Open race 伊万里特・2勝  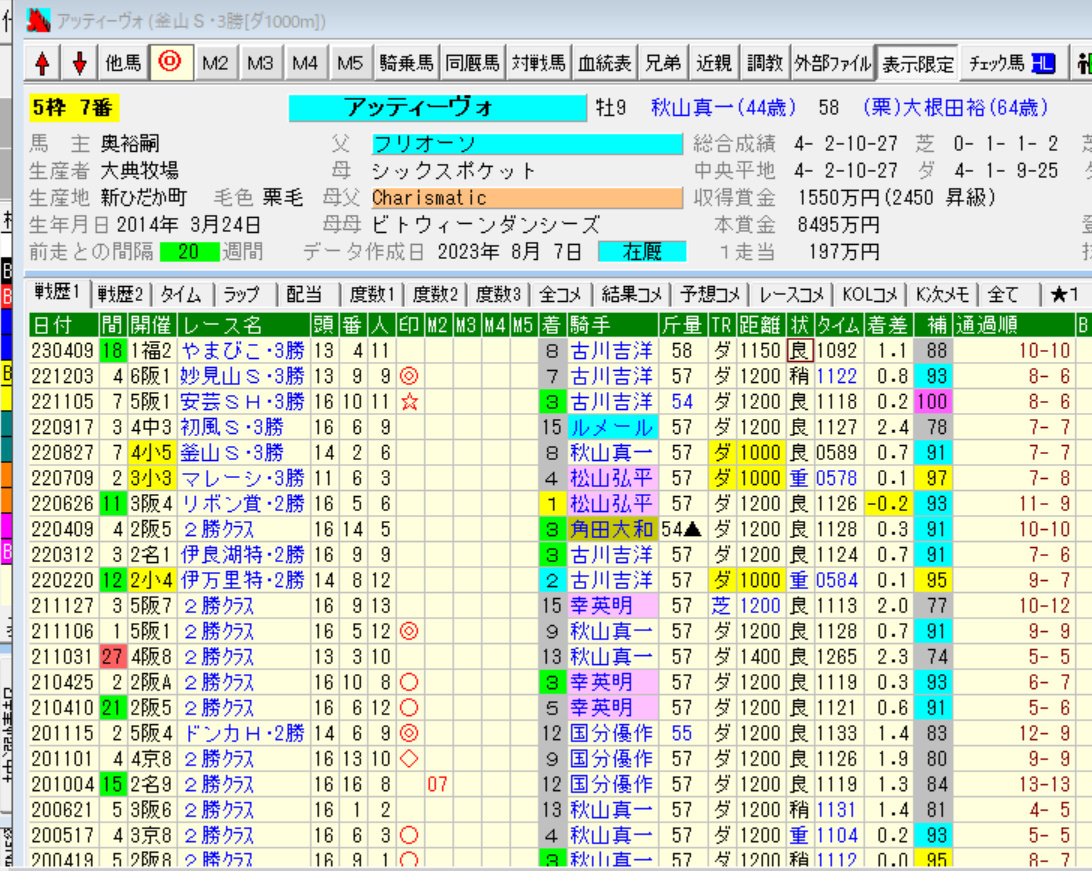pyautogui.click(x=242, y=580)
